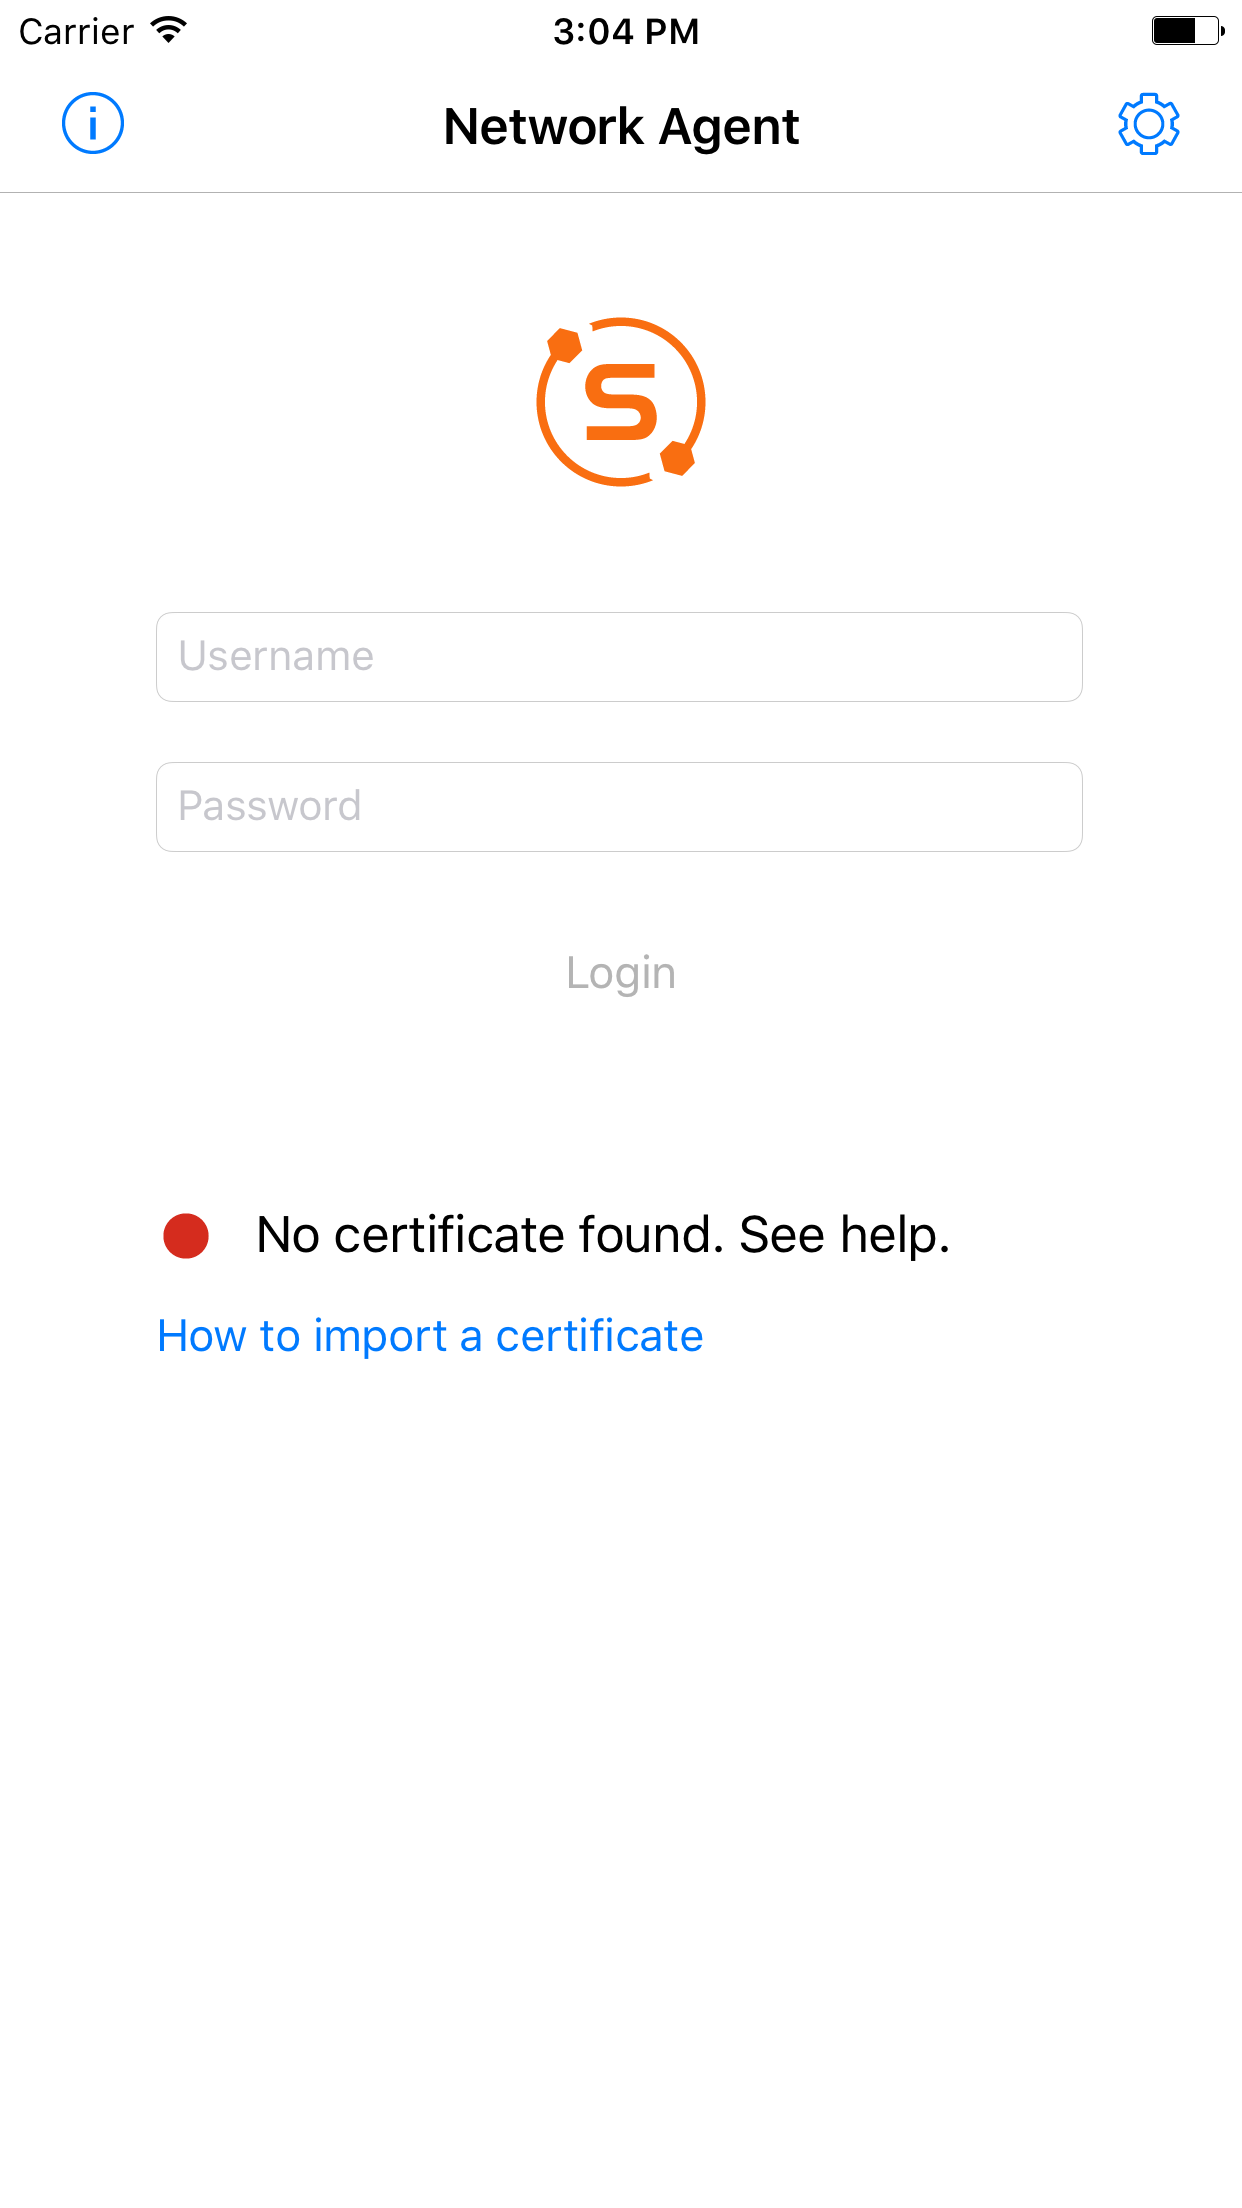
Task: Select the Network Agent title
Action: pyautogui.click(x=620, y=126)
